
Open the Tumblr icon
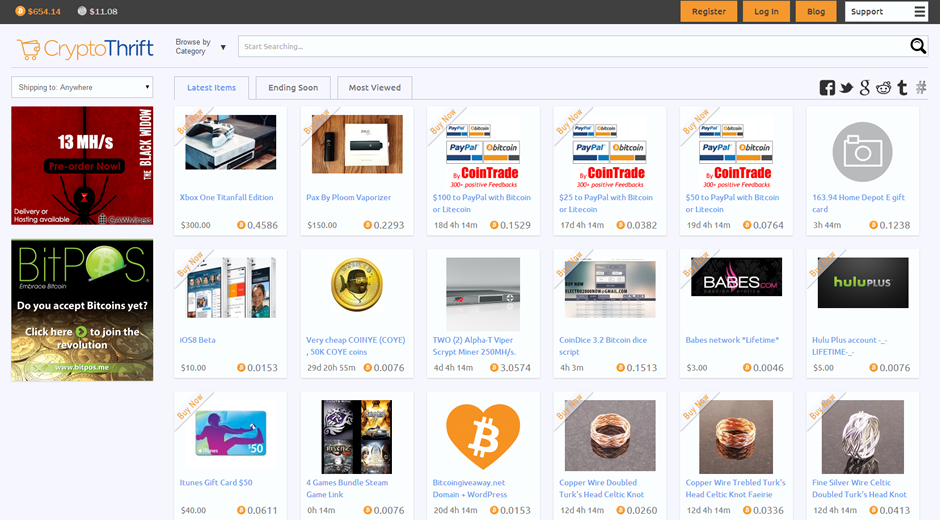point(902,88)
